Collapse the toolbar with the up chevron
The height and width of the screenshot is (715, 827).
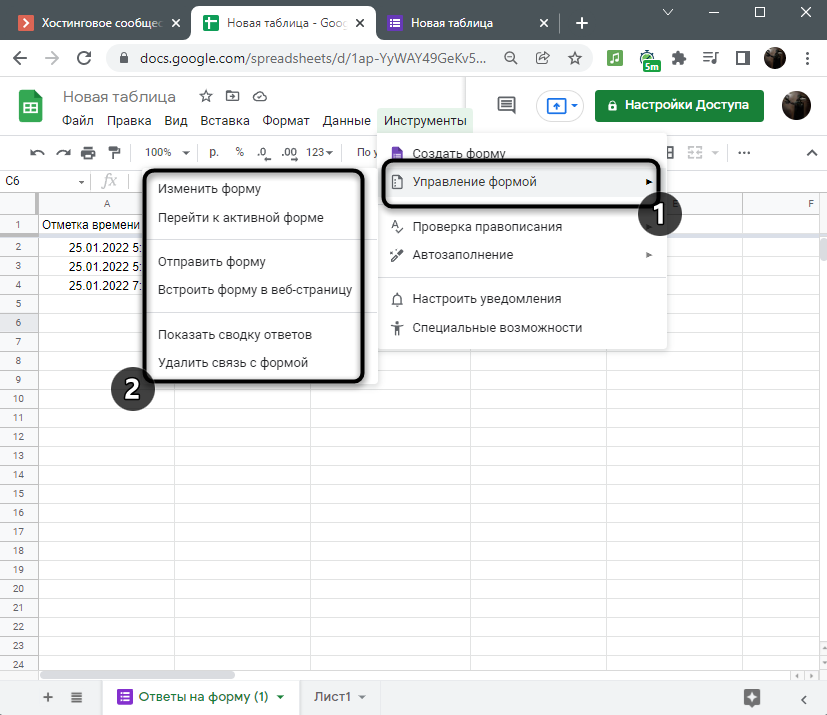pyautogui.click(x=811, y=153)
